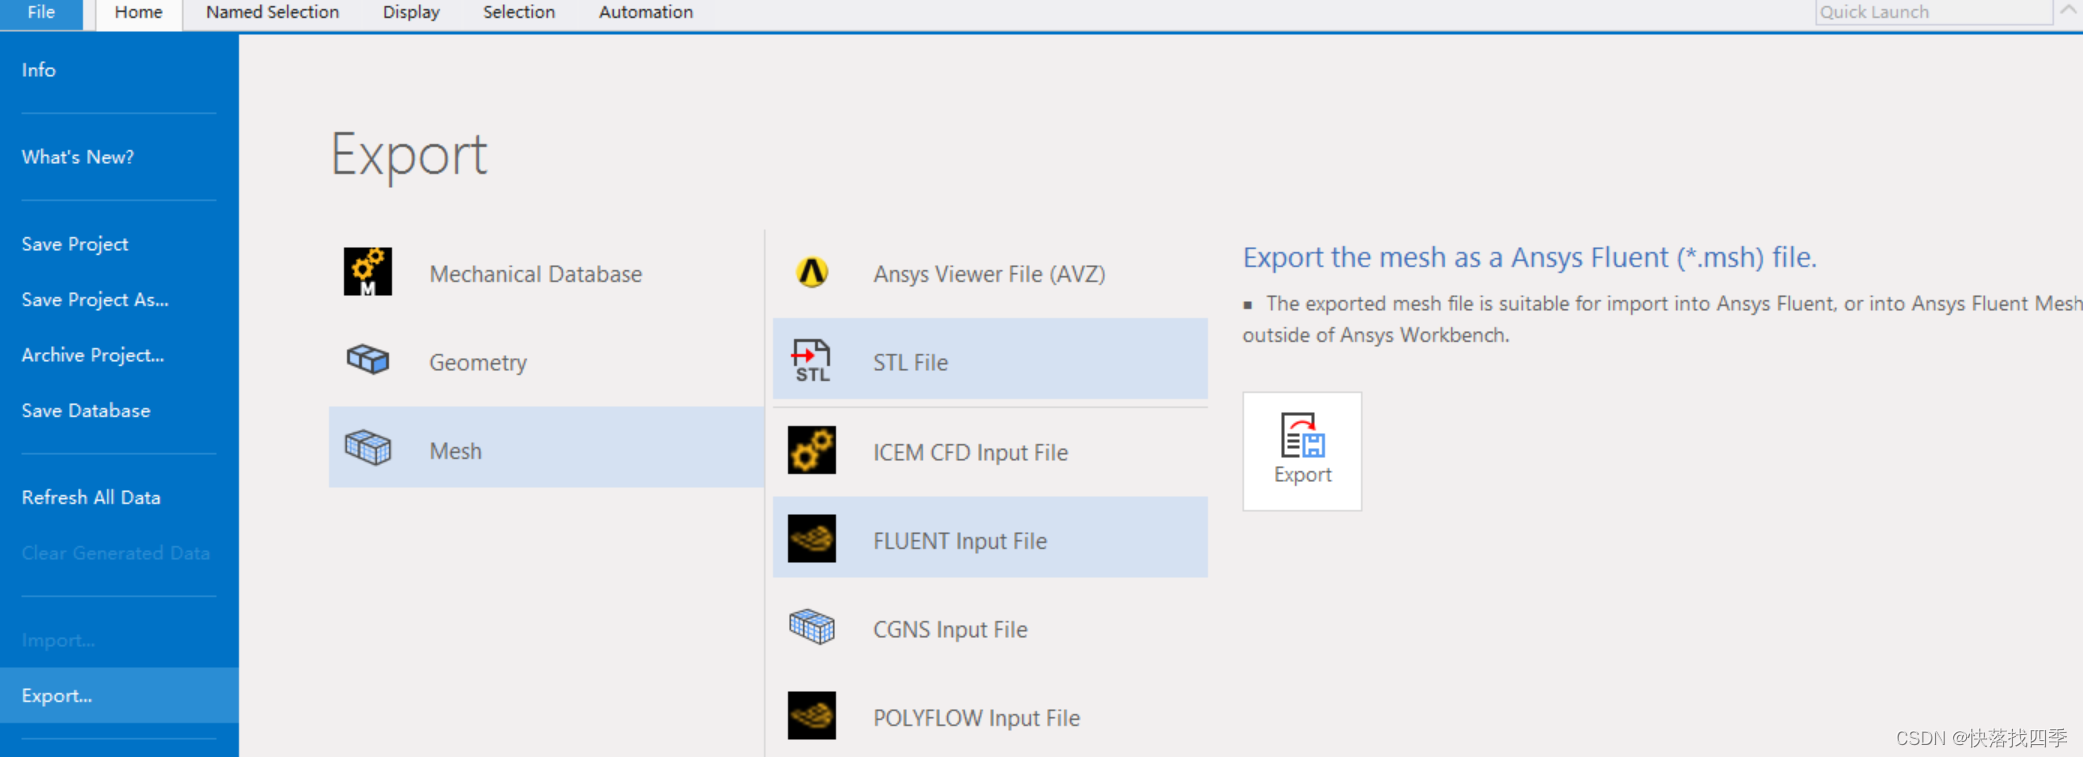The width and height of the screenshot is (2083, 757).
Task: Select Export... in the sidebar
Action: coord(119,695)
